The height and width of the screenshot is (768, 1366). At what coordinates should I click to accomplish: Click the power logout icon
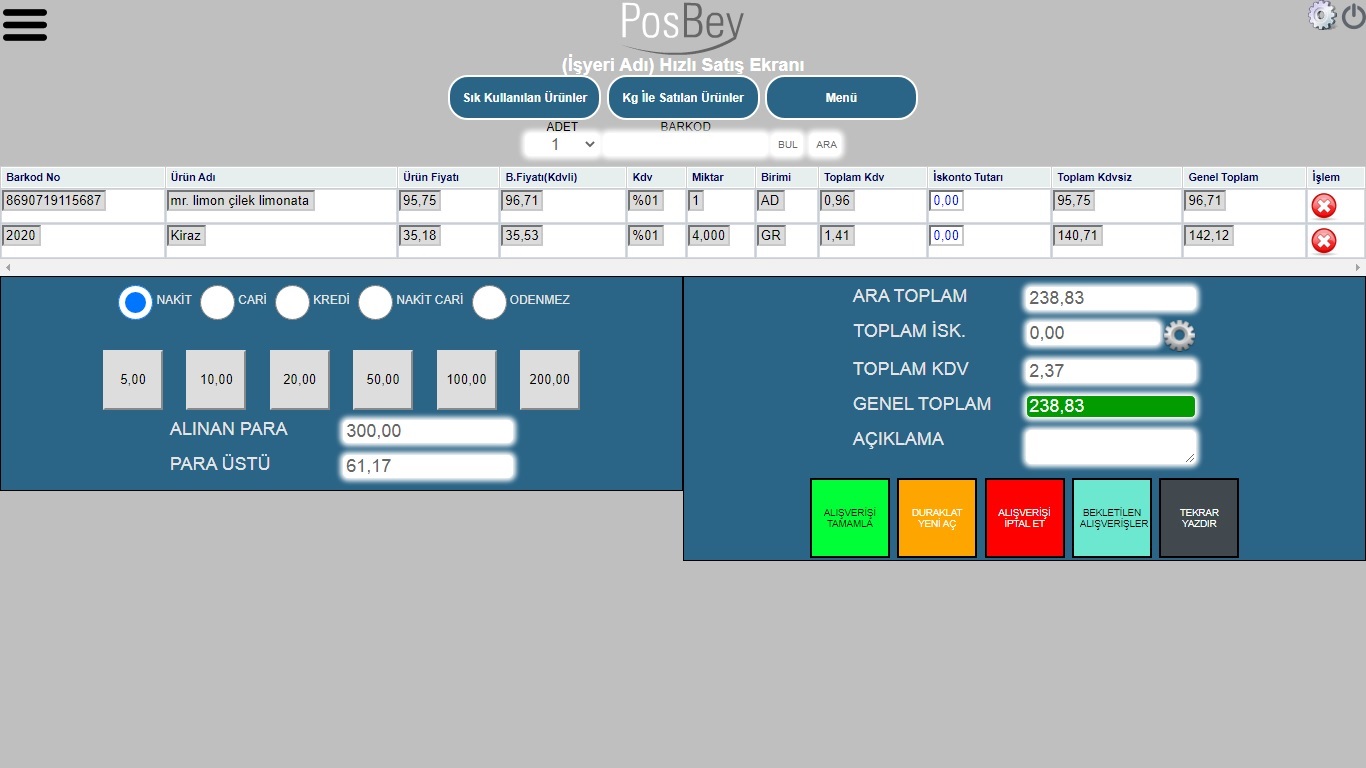pos(1353,16)
